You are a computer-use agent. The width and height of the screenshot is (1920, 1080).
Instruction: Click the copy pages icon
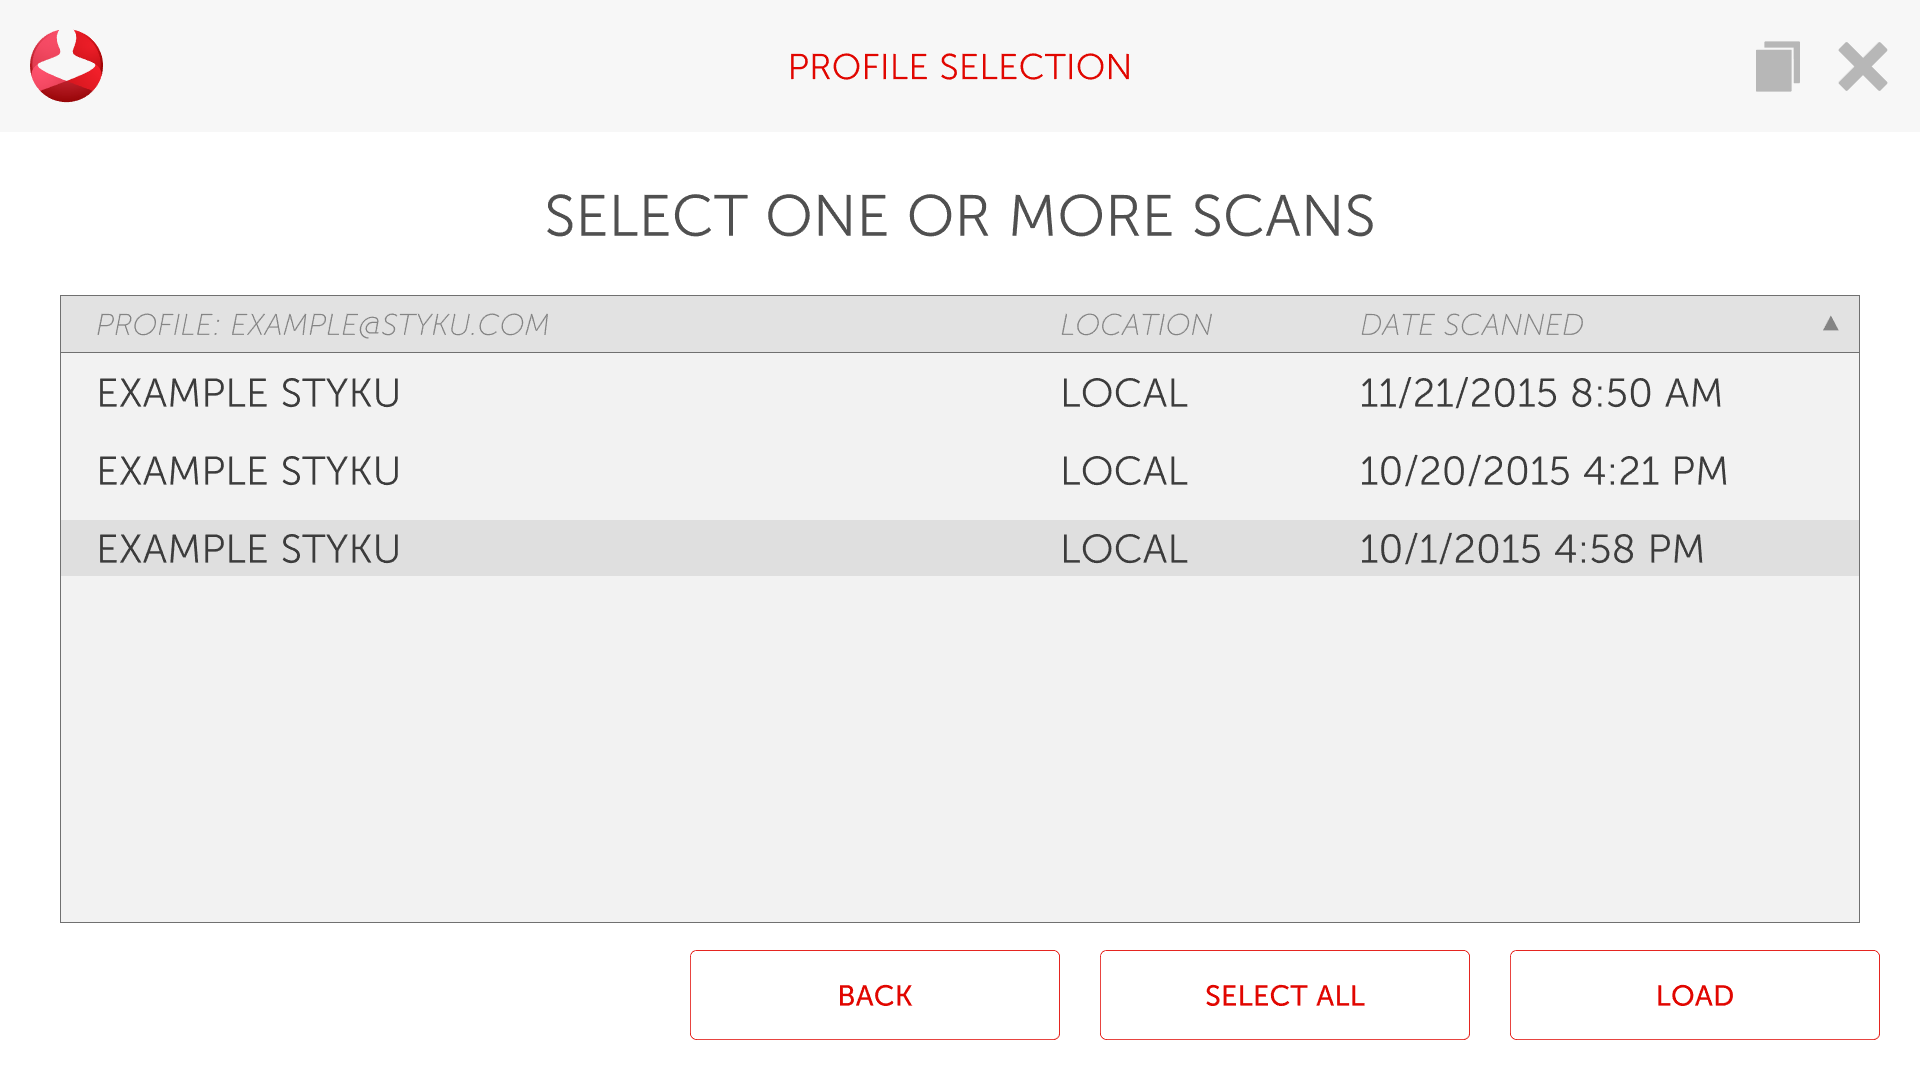click(1777, 67)
